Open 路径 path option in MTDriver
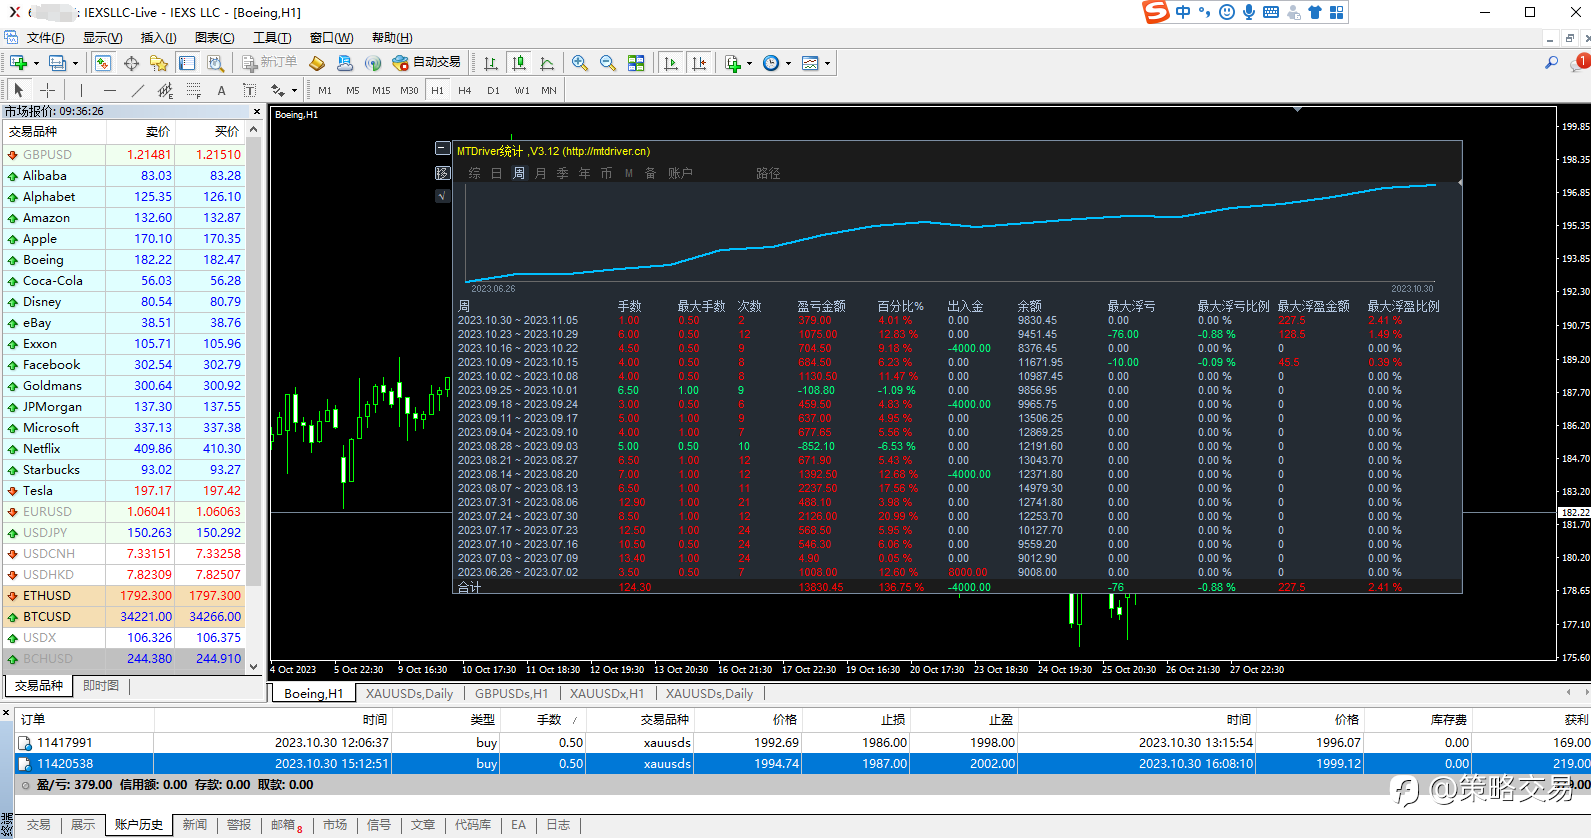Image resolution: width=1591 pixels, height=839 pixels. [x=768, y=173]
